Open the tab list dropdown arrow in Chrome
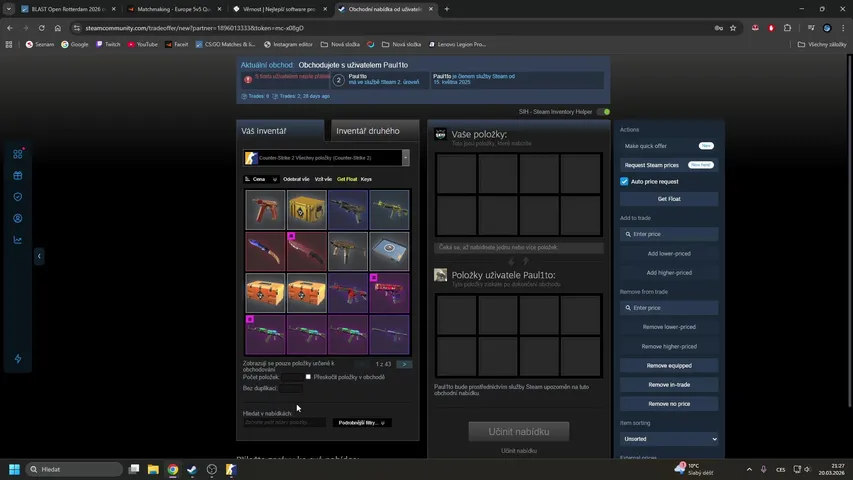853x480 pixels. coord(9,9)
